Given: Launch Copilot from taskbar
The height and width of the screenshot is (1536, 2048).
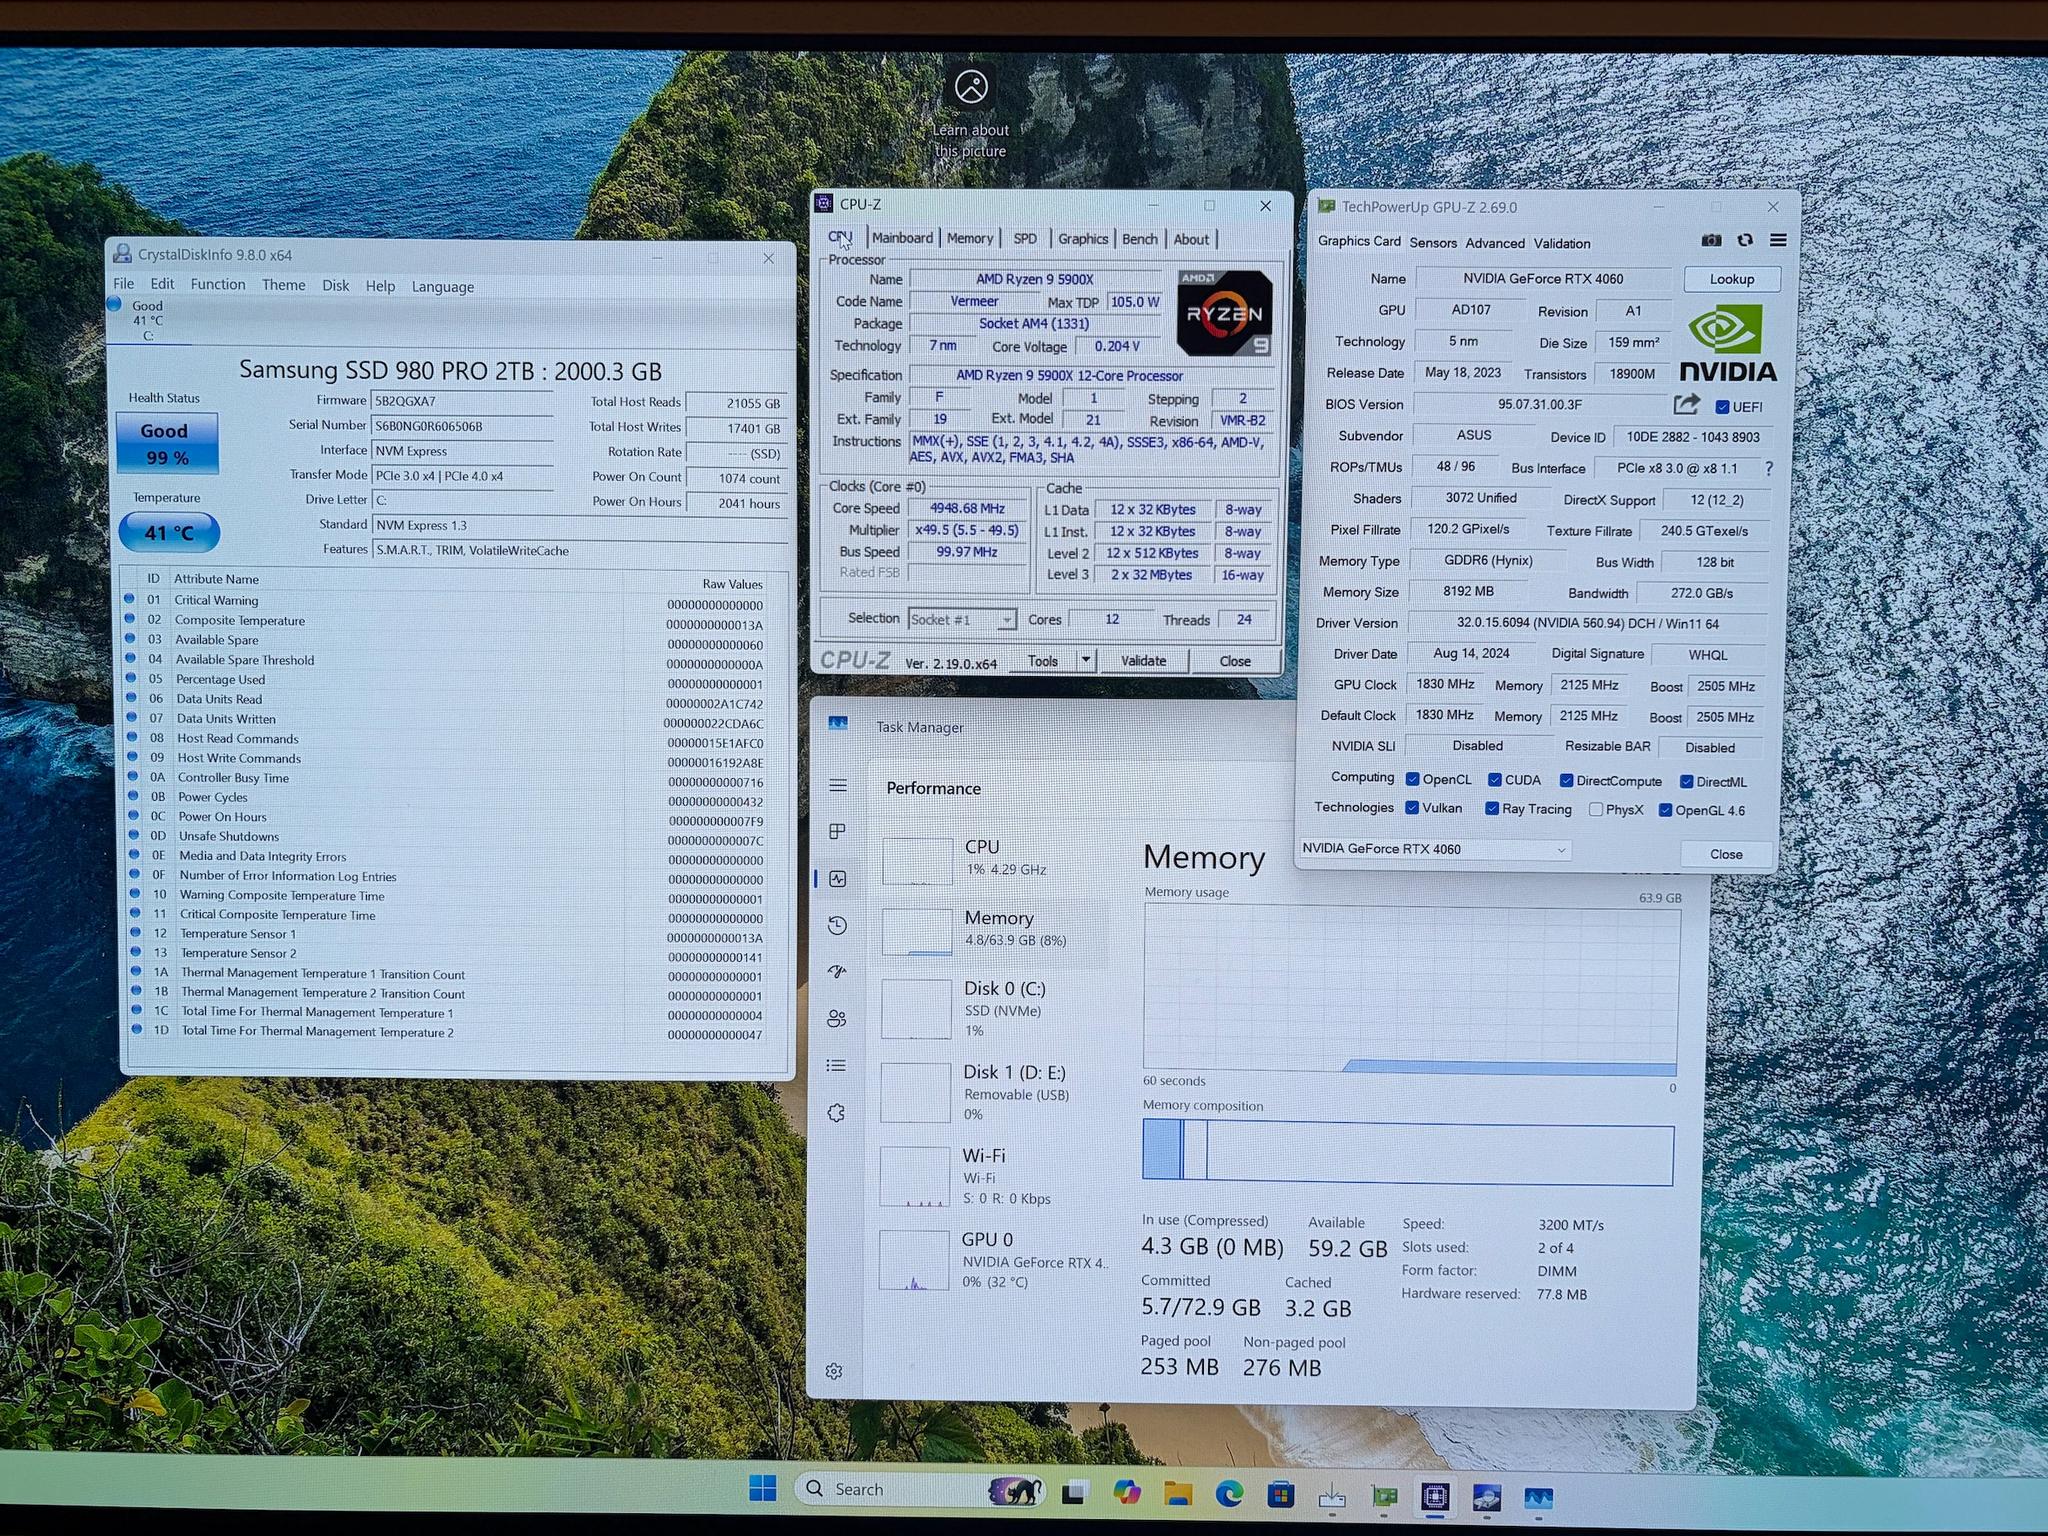Looking at the screenshot, I should 1127,1492.
